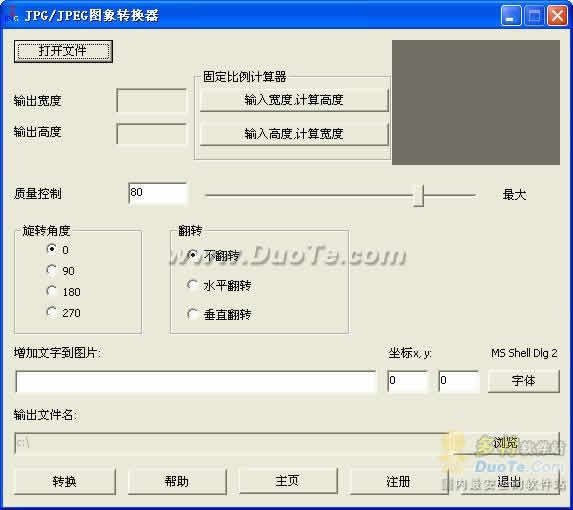
Task: Click the 输出宽度 output width field
Action: click(x=151, y=100)
